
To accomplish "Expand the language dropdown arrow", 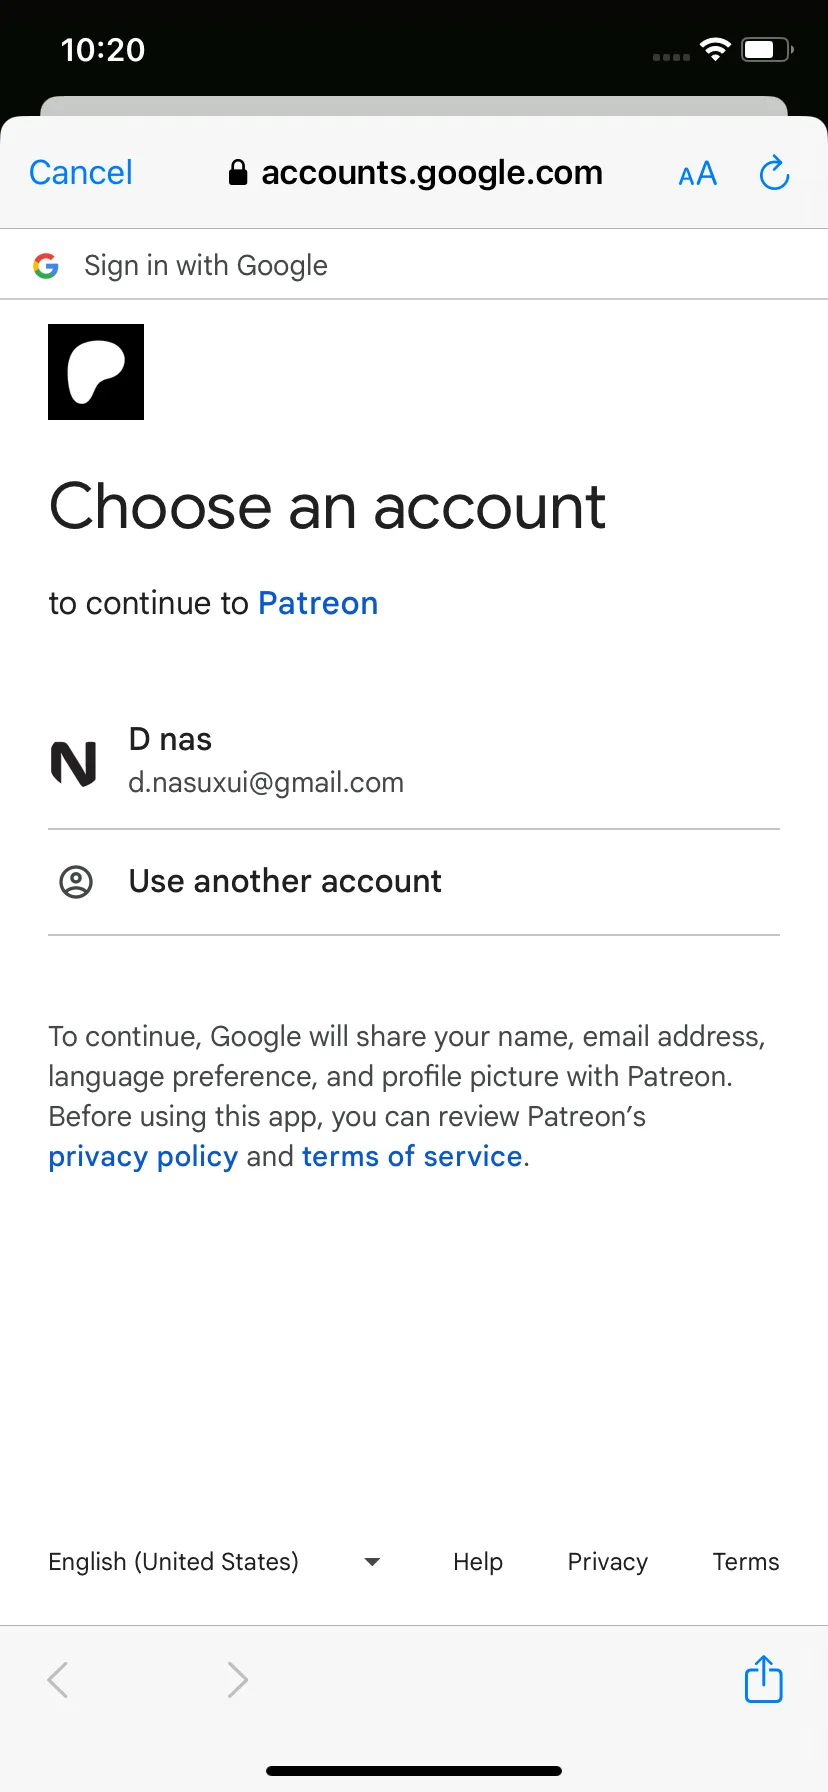I will (372, 1562).
